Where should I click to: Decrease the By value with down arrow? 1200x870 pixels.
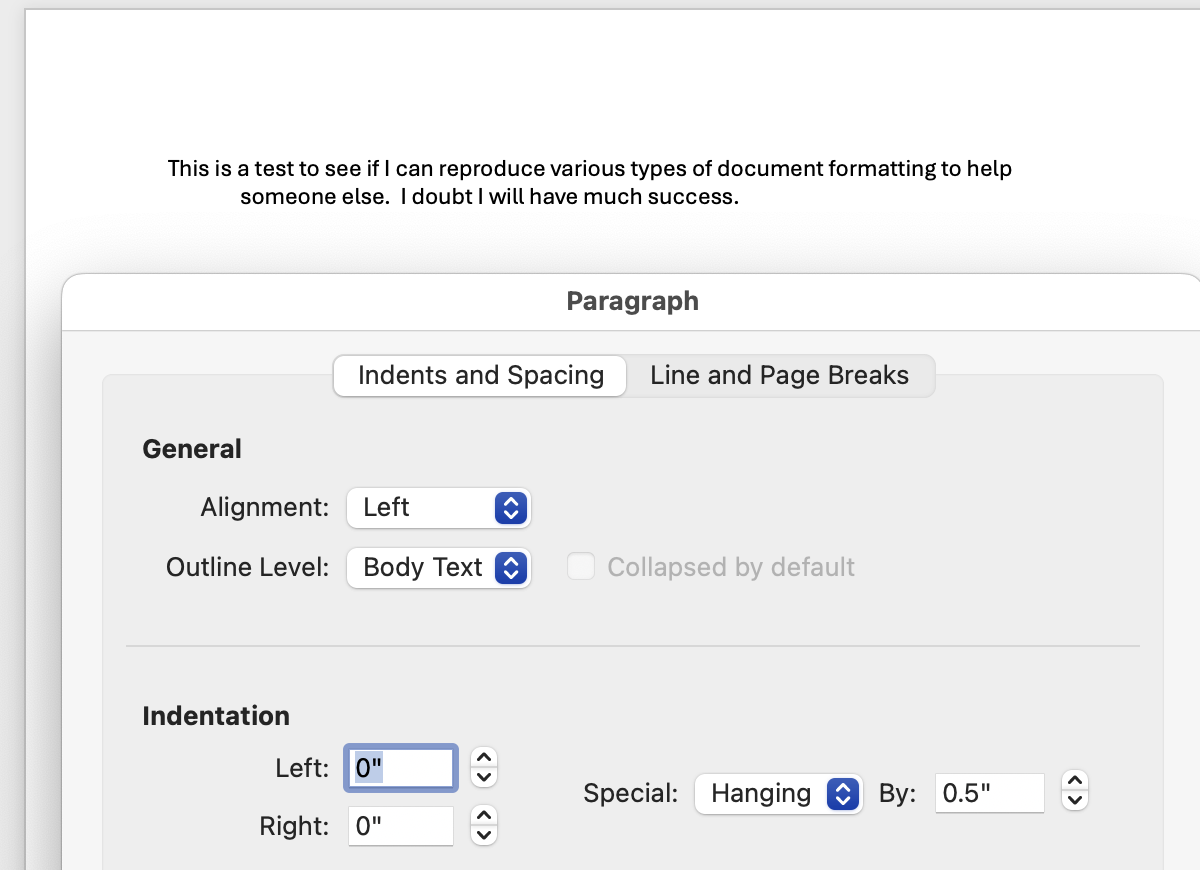coord(1075,802)
